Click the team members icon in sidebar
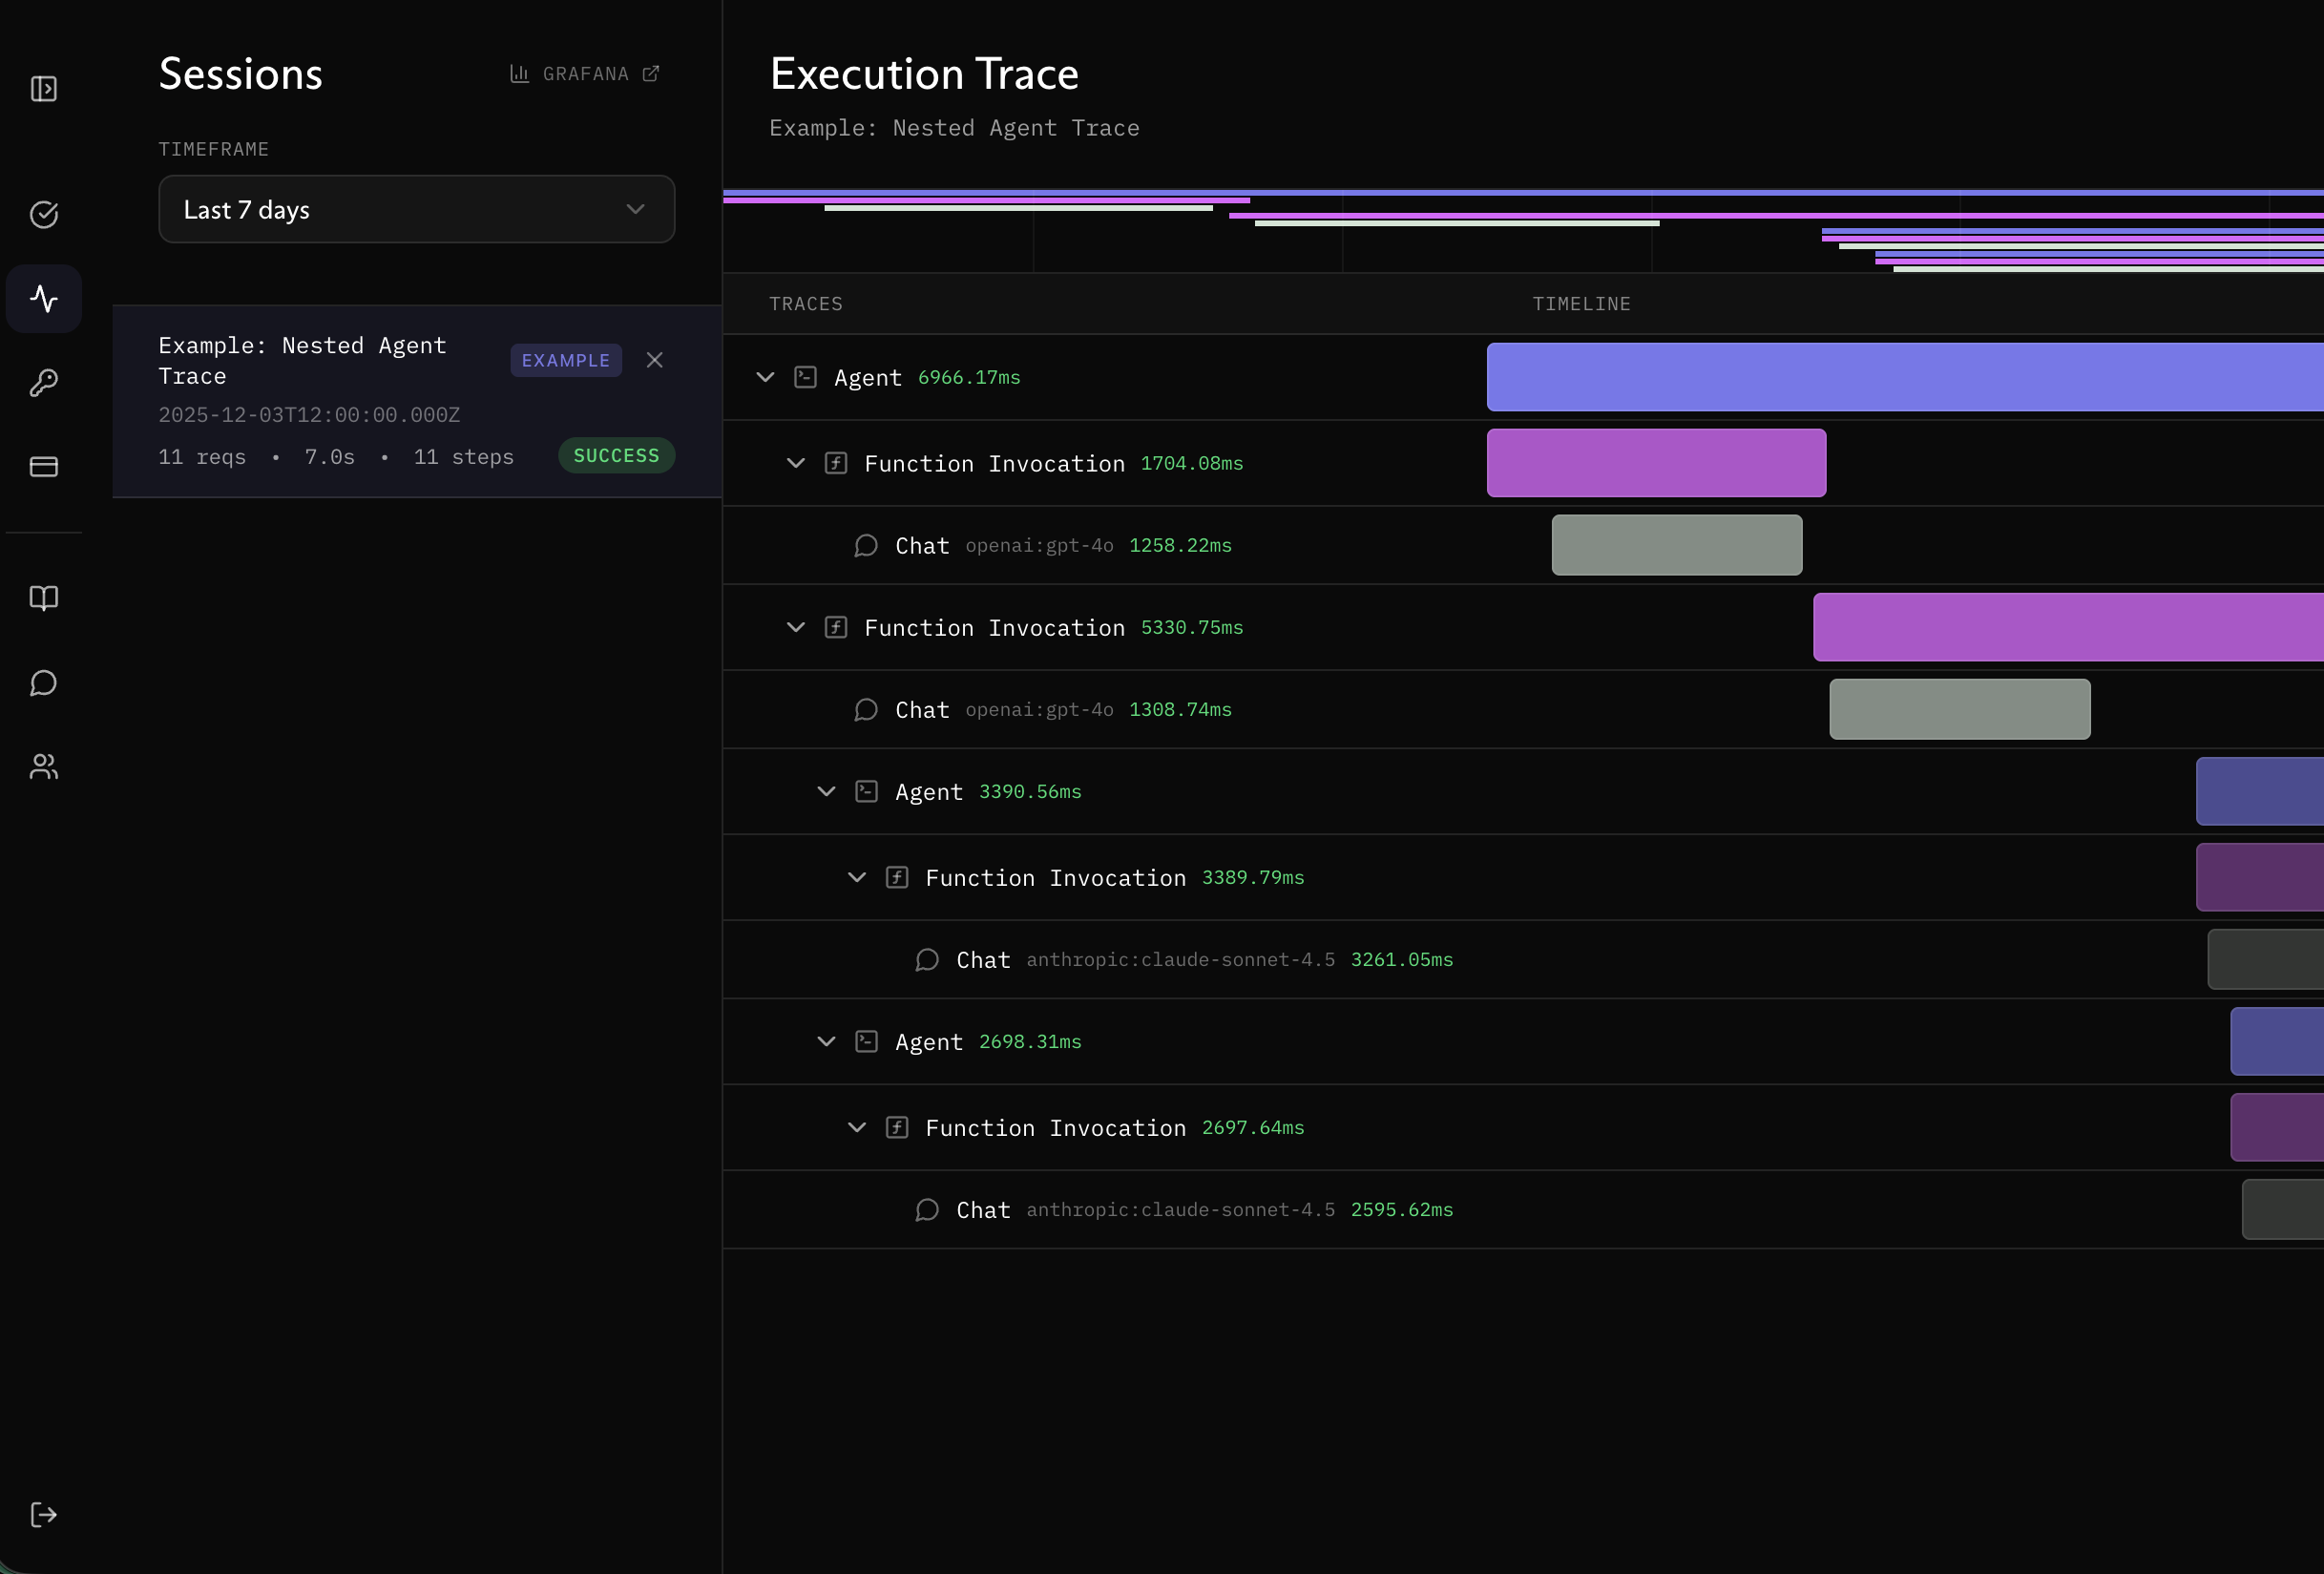 [44, 766]
